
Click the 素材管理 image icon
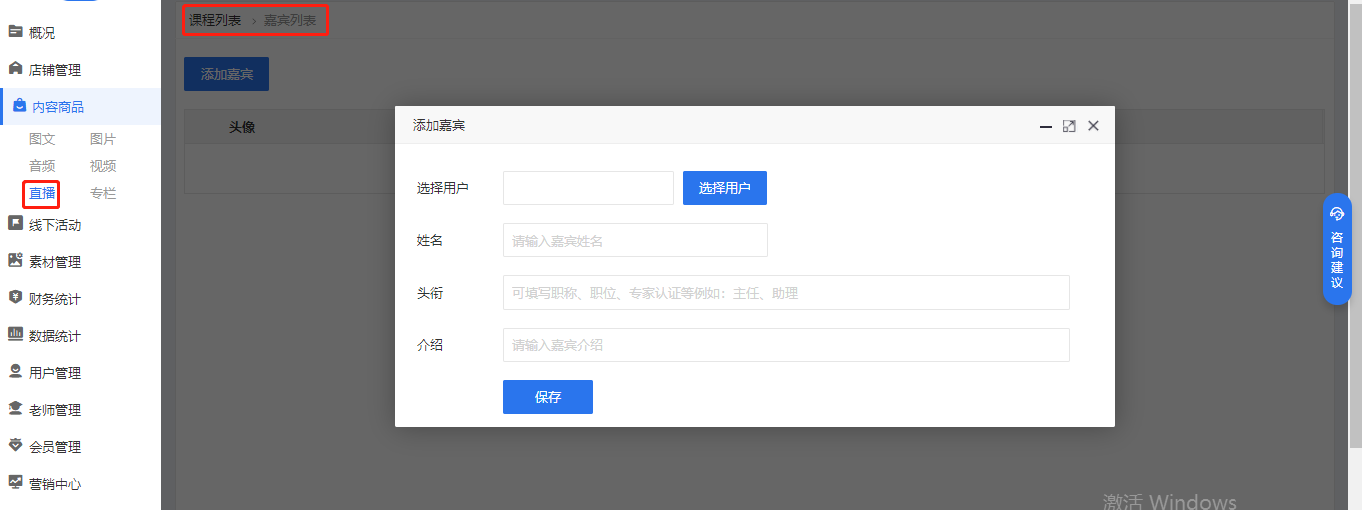(x=15, y=260)
